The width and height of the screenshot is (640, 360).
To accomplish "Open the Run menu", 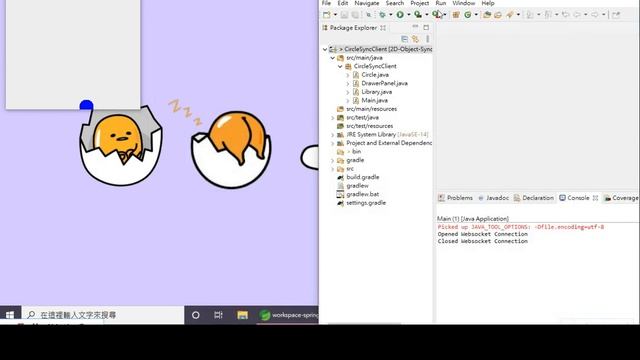I will point(441,3).
